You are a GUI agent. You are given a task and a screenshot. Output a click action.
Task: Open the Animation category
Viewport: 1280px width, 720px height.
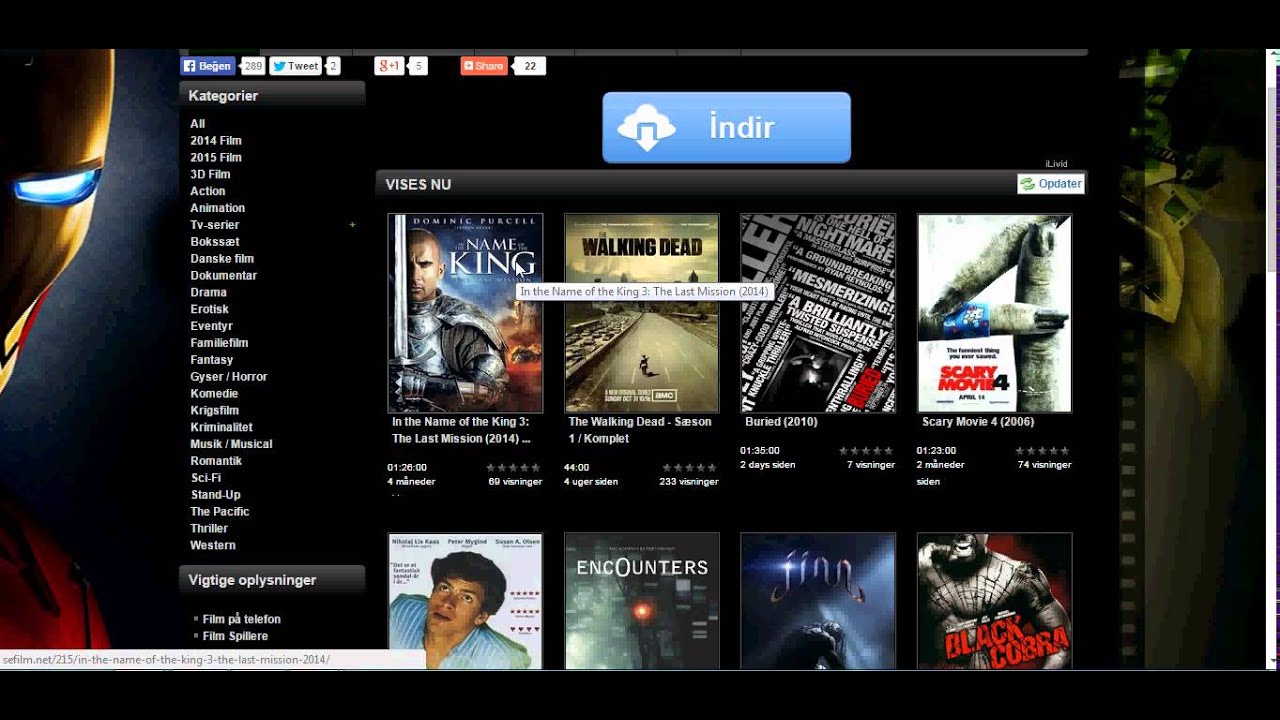tap(218, 208)
